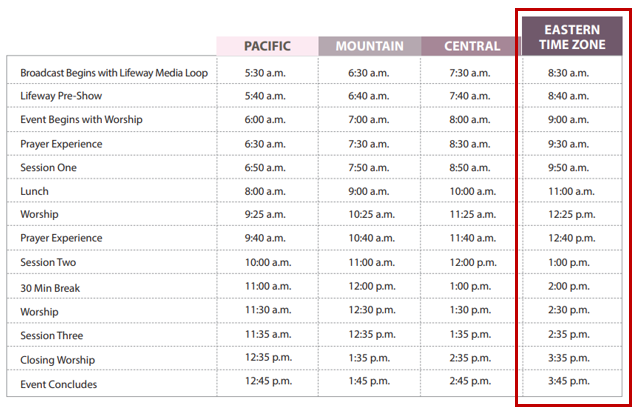641x412 pixels.
Task: Click the Lunch row label
Action: click(x=34, y=191)
